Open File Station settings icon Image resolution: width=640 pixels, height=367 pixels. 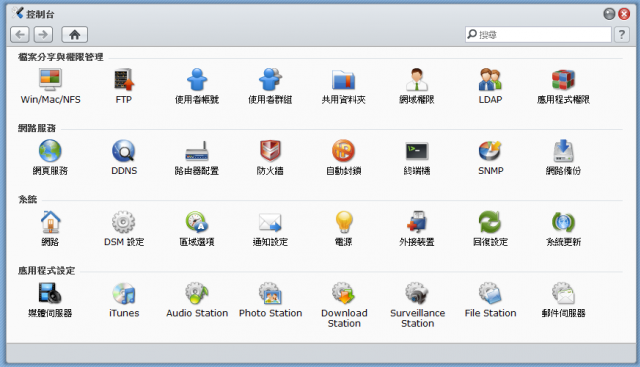(490, 293)
